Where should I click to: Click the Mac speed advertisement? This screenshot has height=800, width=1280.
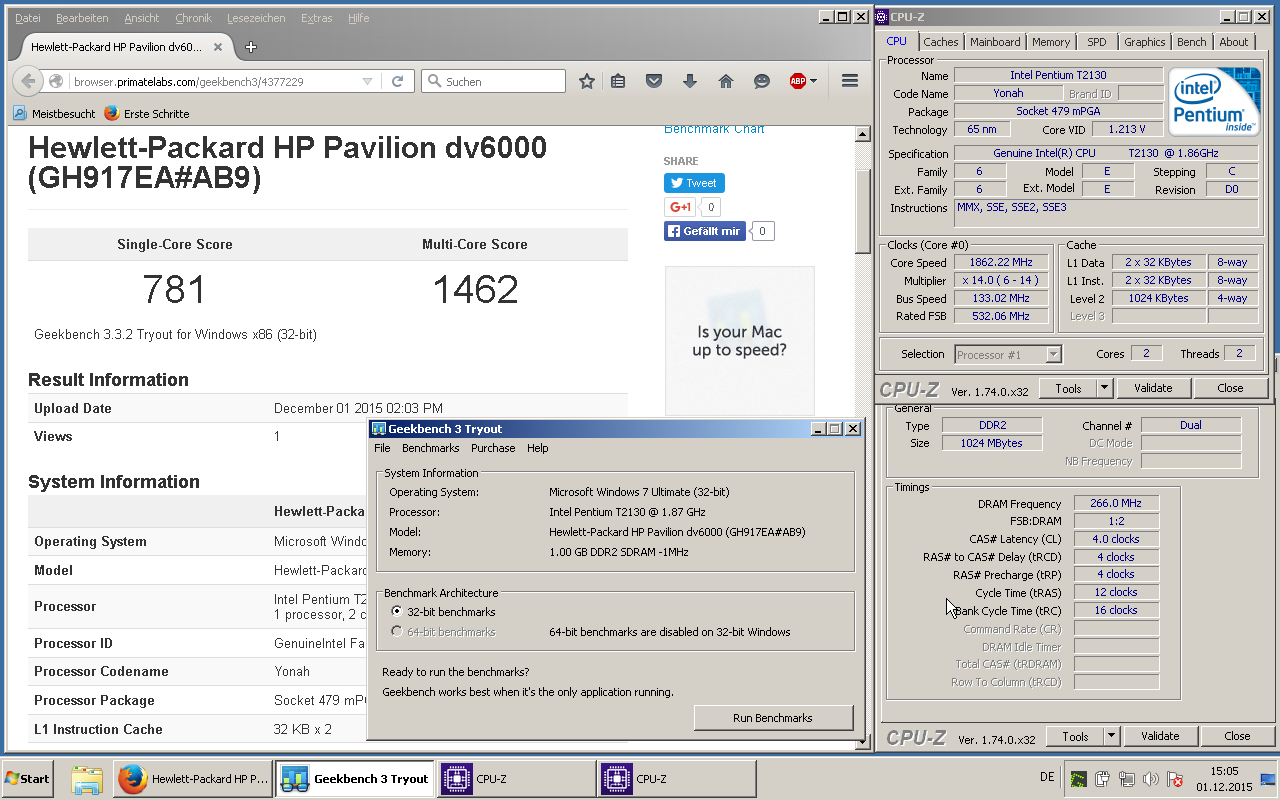point(740,341)
